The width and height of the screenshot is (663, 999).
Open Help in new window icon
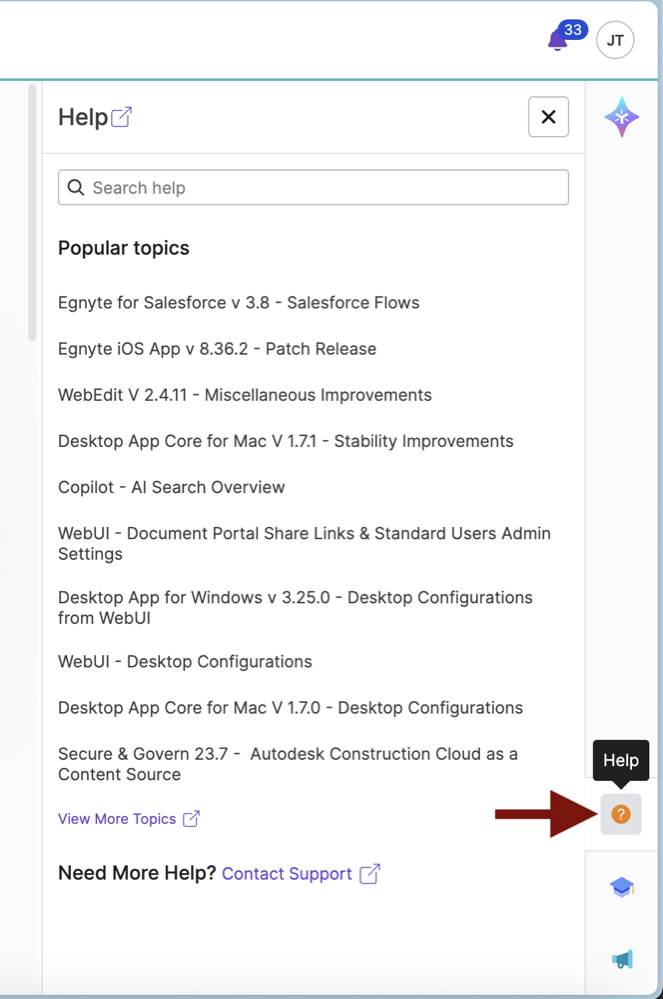tap(121, 117)
